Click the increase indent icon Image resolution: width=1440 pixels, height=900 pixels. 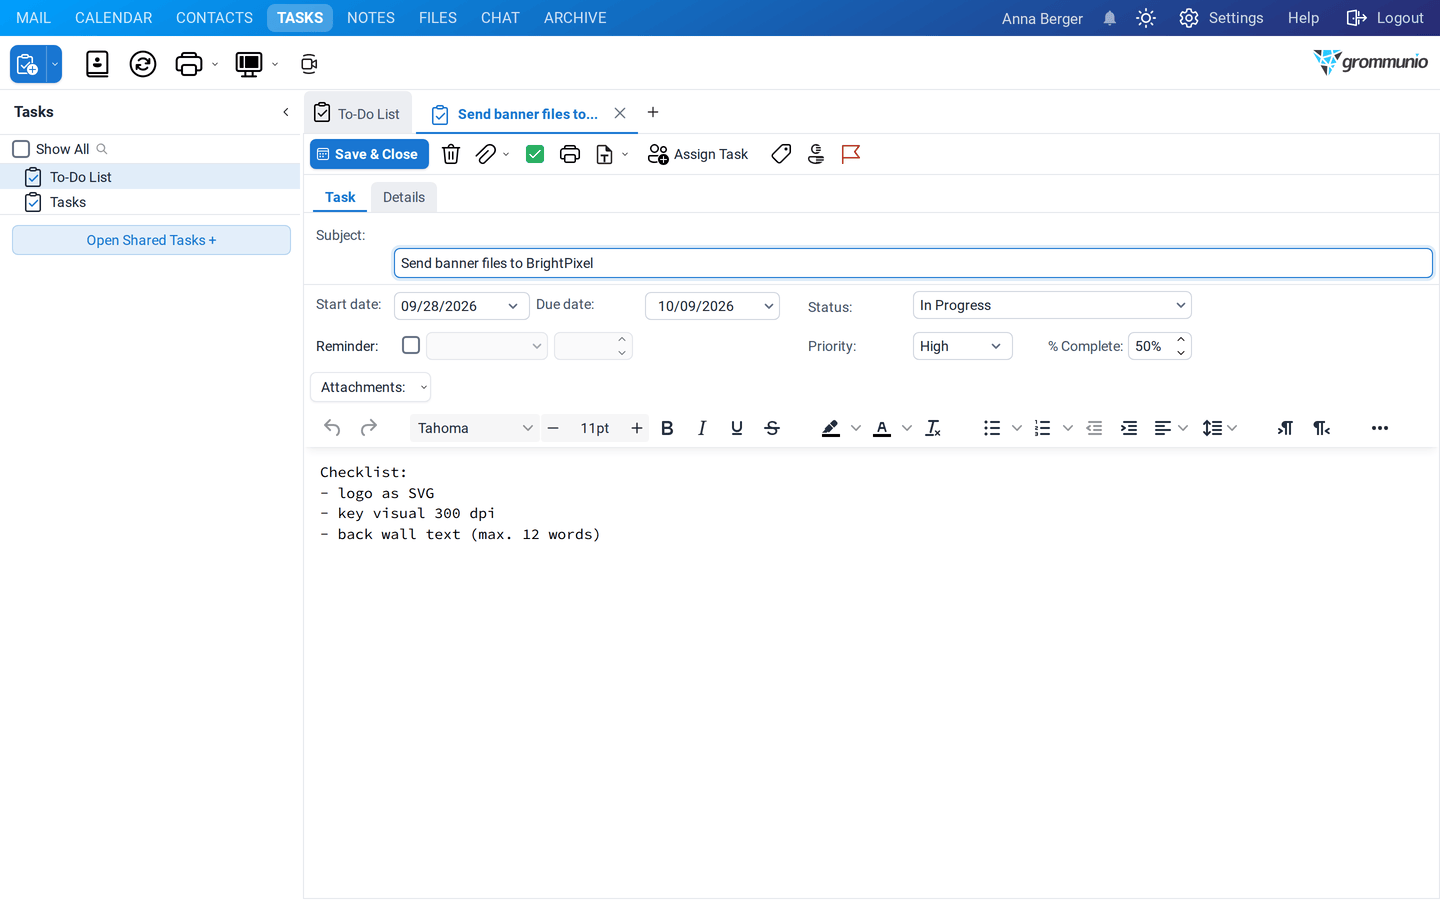(1129, 428)
